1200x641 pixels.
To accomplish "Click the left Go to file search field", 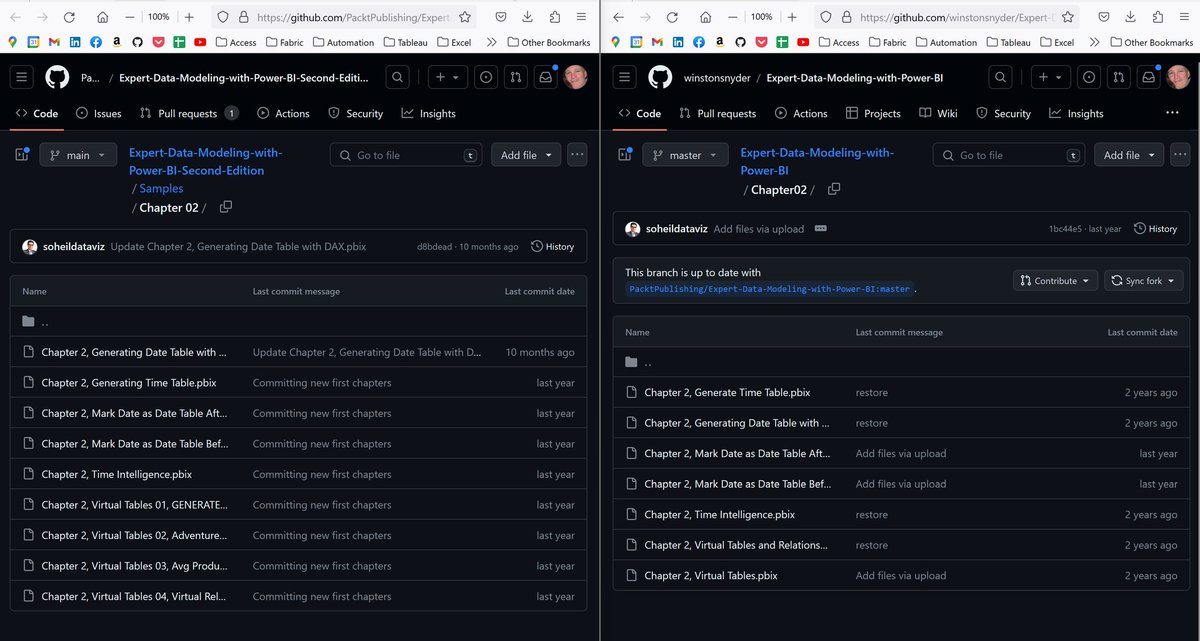I will tap(407, 155).
